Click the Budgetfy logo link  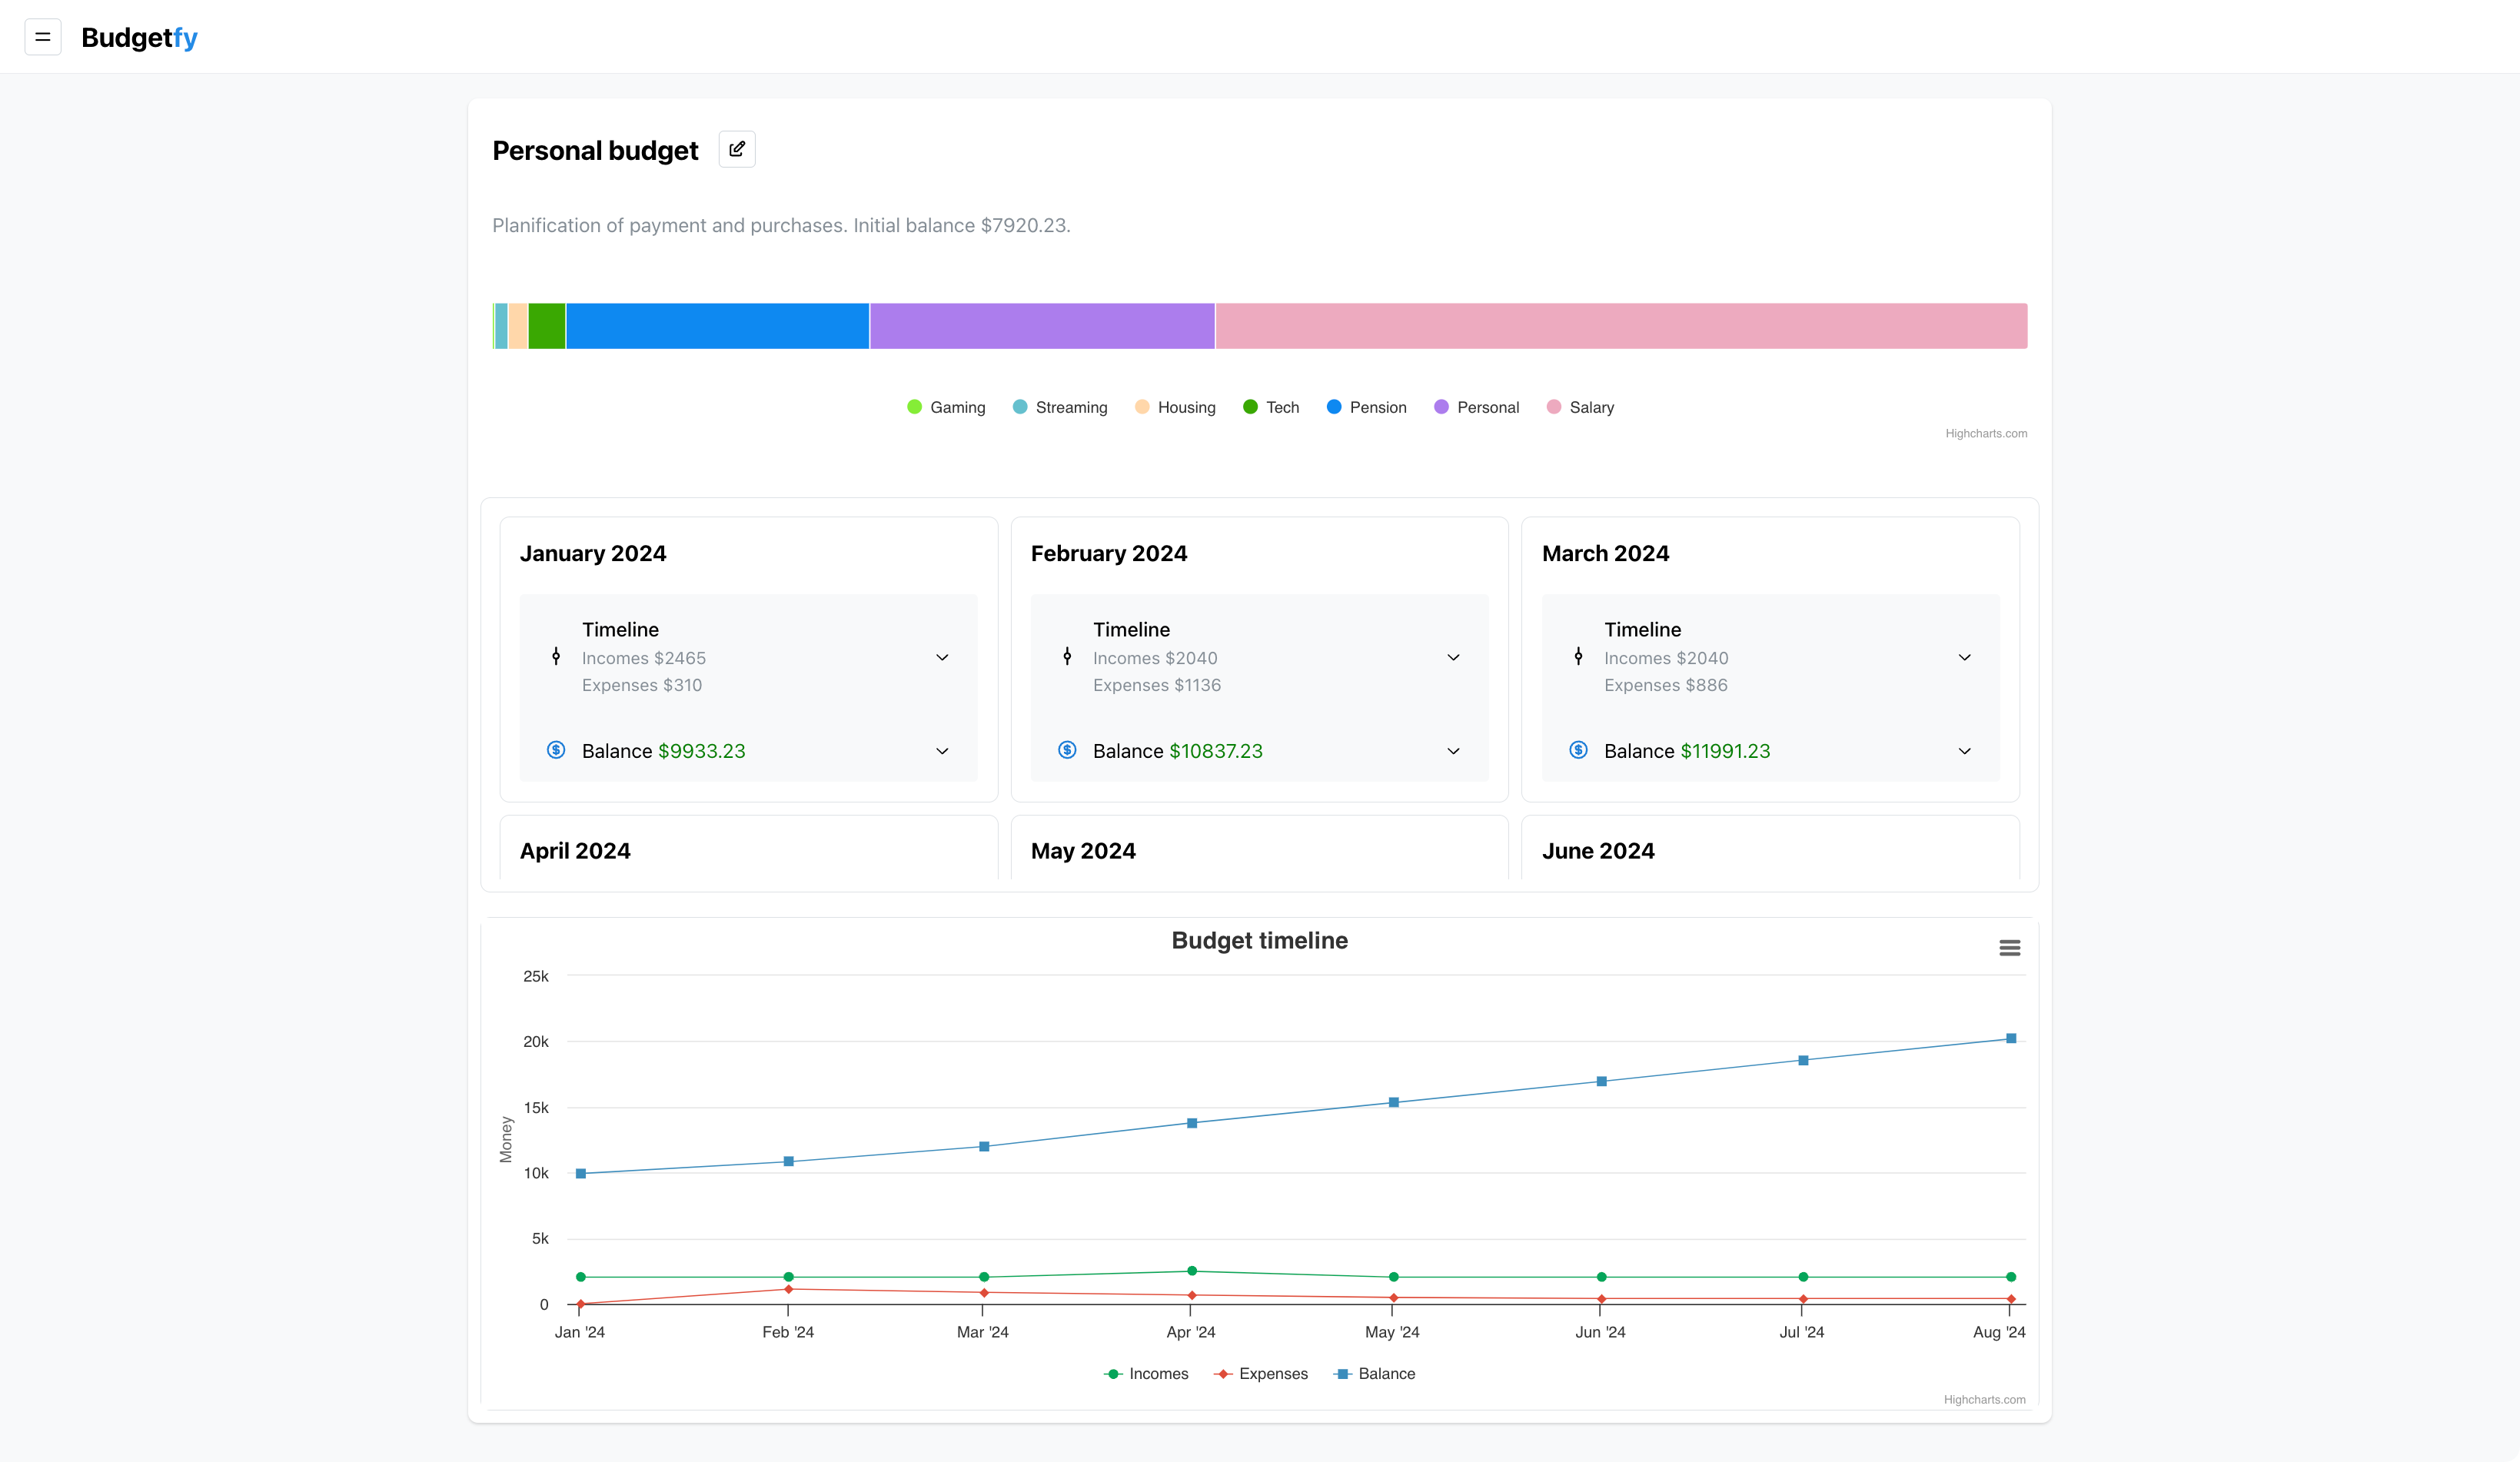pos(139,37)
